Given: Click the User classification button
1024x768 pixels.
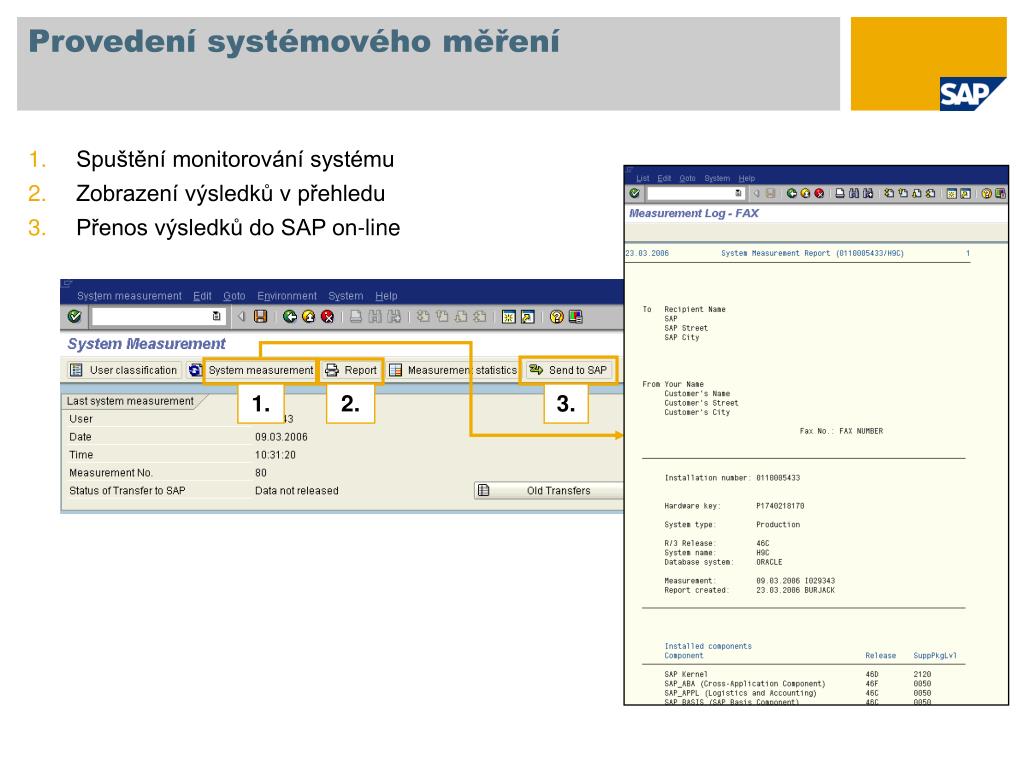Looking at the screenshot, I should point(123,370).
